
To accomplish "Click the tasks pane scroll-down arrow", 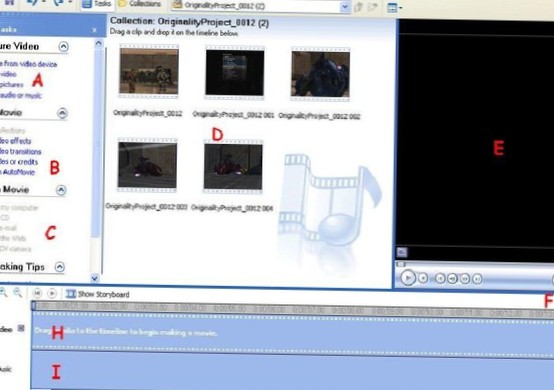I will point(94,278).
